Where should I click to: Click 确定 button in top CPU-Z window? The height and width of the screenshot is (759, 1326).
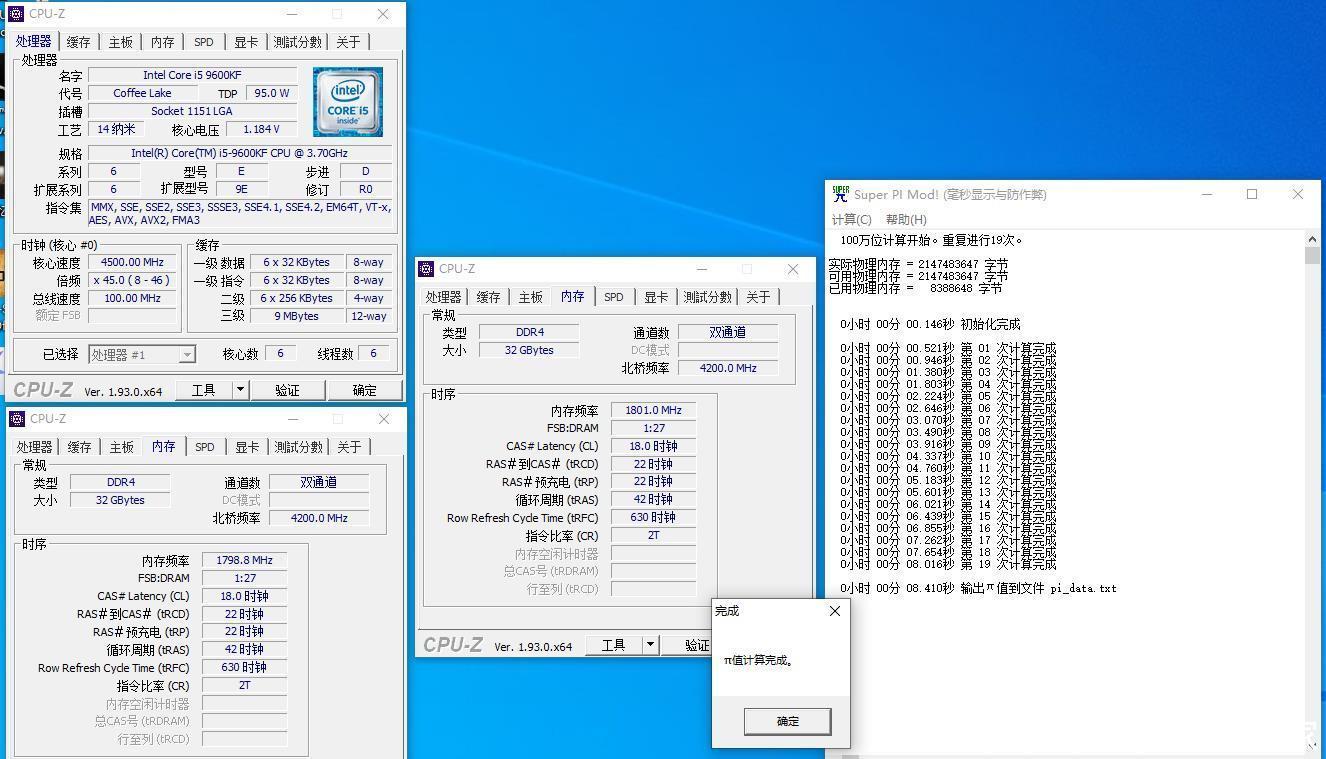pyautogui.click(x=365, y=390)
